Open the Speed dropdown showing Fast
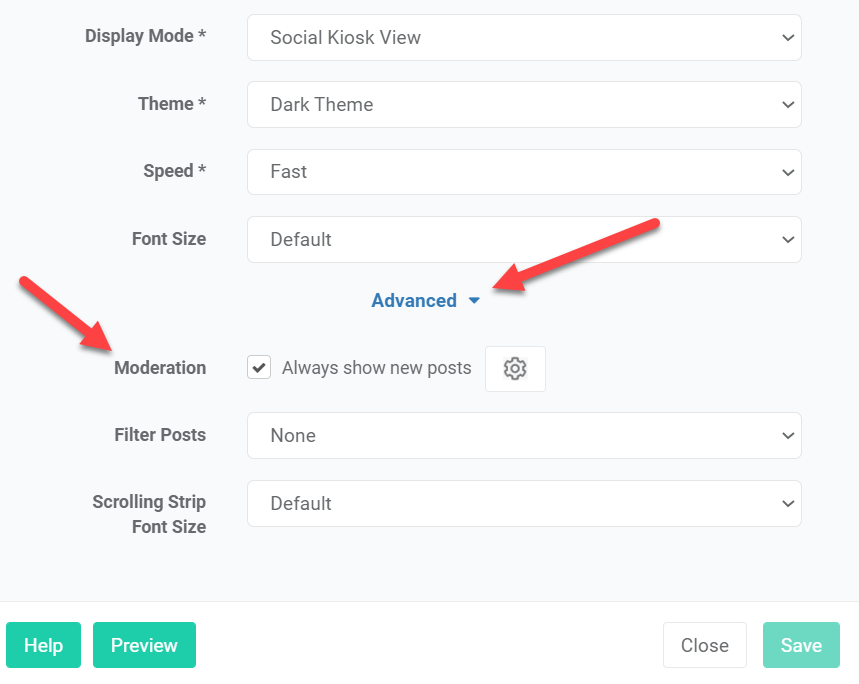This screenshot has width=859, height=684. (524, 172)
